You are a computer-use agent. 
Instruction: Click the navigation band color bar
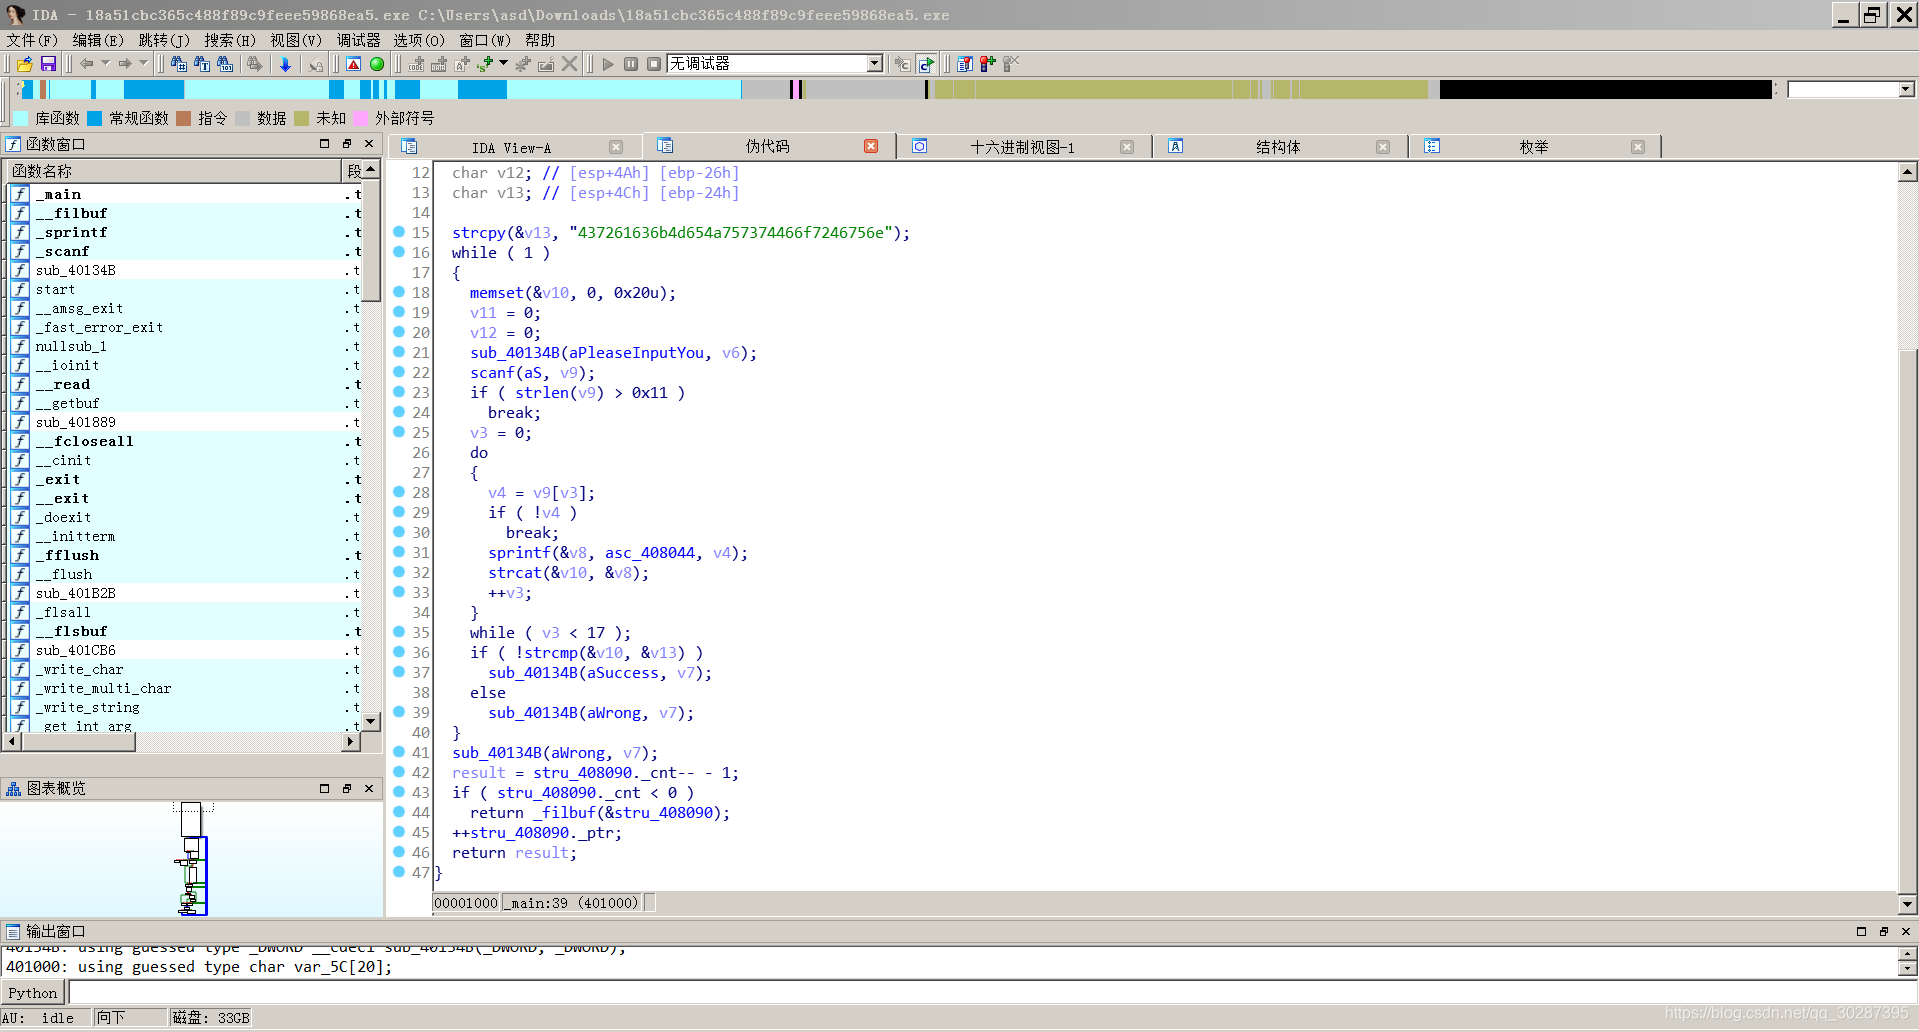tap(895, 90)
